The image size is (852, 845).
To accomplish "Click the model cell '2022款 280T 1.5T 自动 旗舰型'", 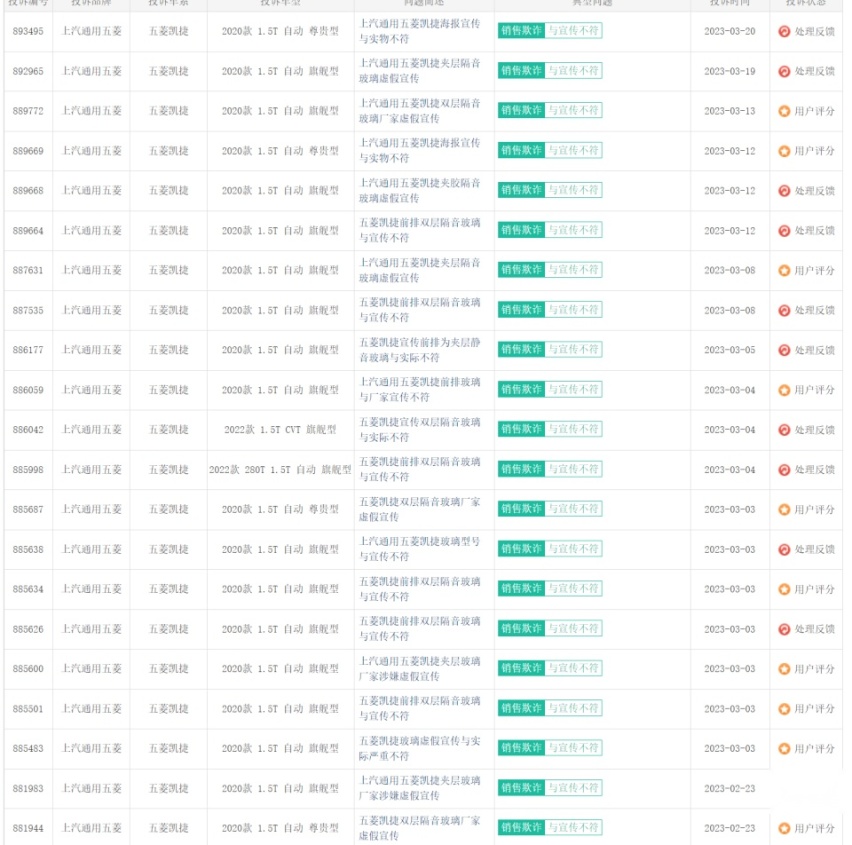I will click(x=280, y=470).
